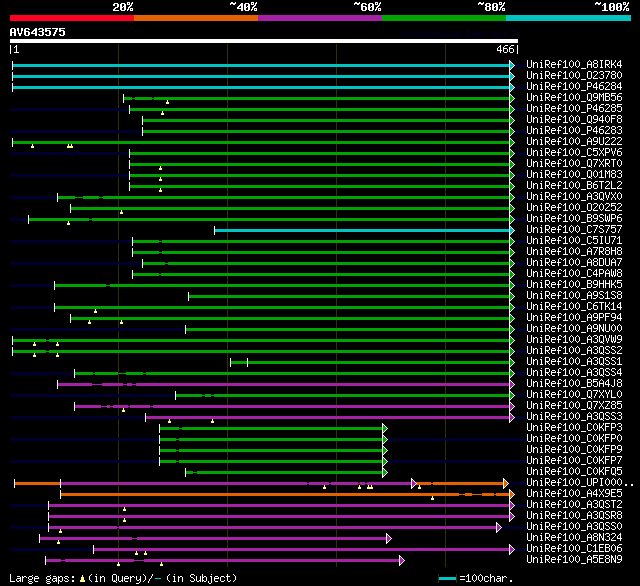Open hit UniRef100_A3QST2

coord(574,505)
